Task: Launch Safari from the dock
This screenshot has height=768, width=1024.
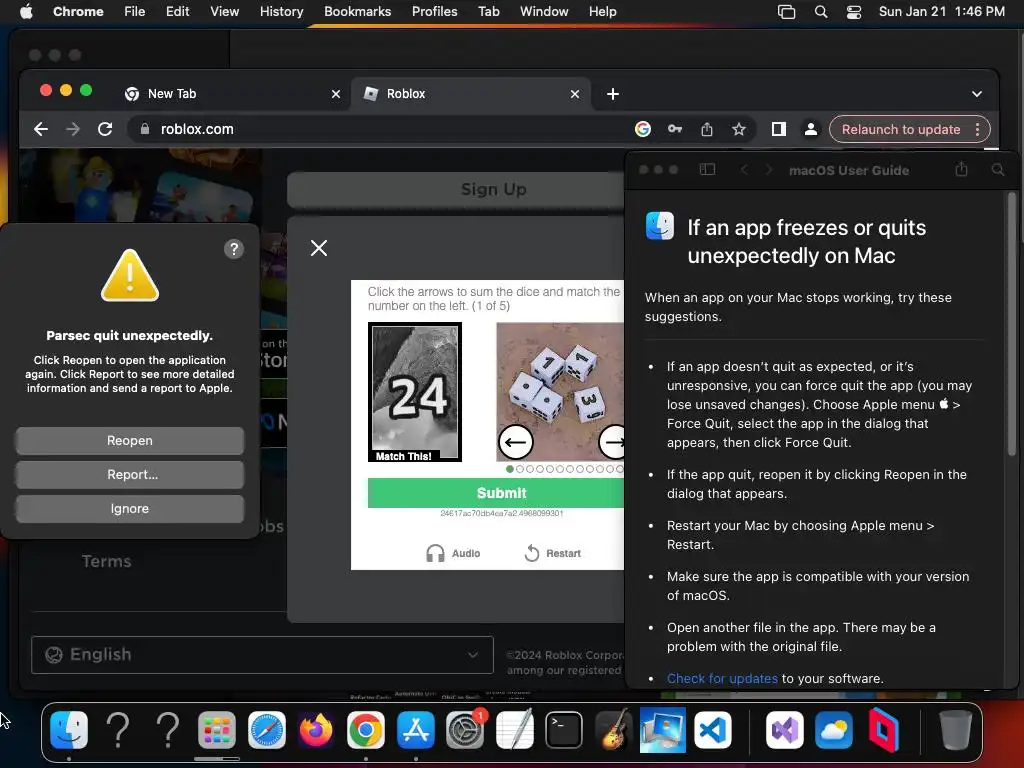Action: (266, 729)
